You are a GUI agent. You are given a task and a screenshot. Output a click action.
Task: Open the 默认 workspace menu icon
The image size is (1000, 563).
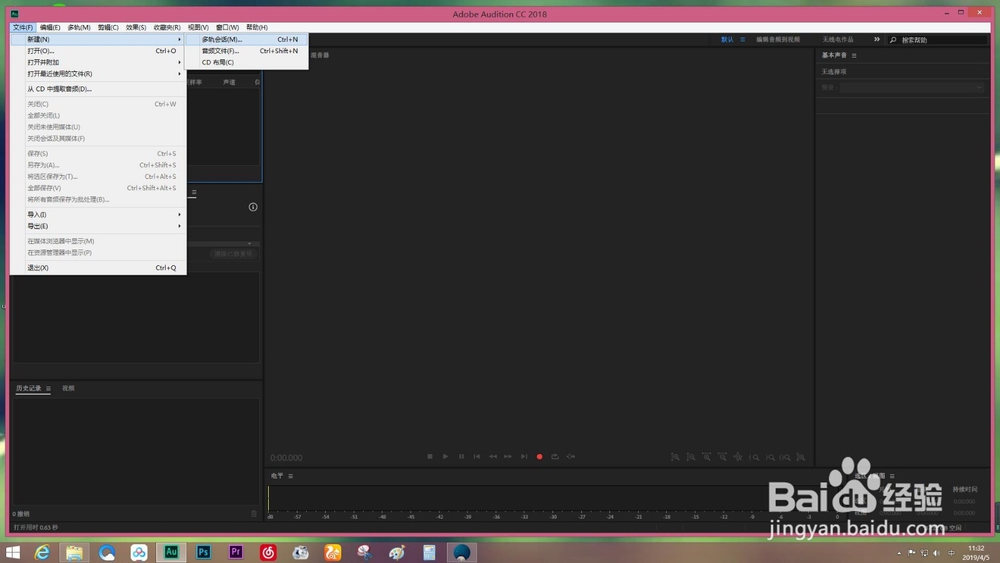[x=742, y=40]
